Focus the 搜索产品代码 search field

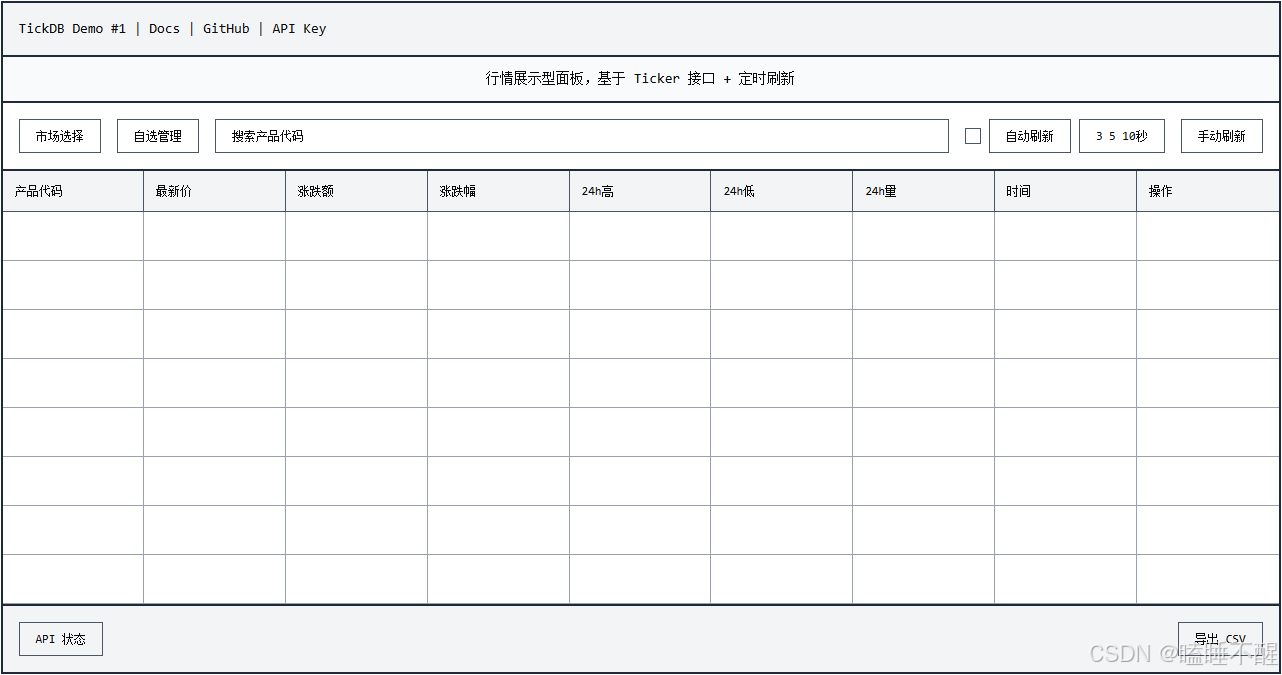581,136
